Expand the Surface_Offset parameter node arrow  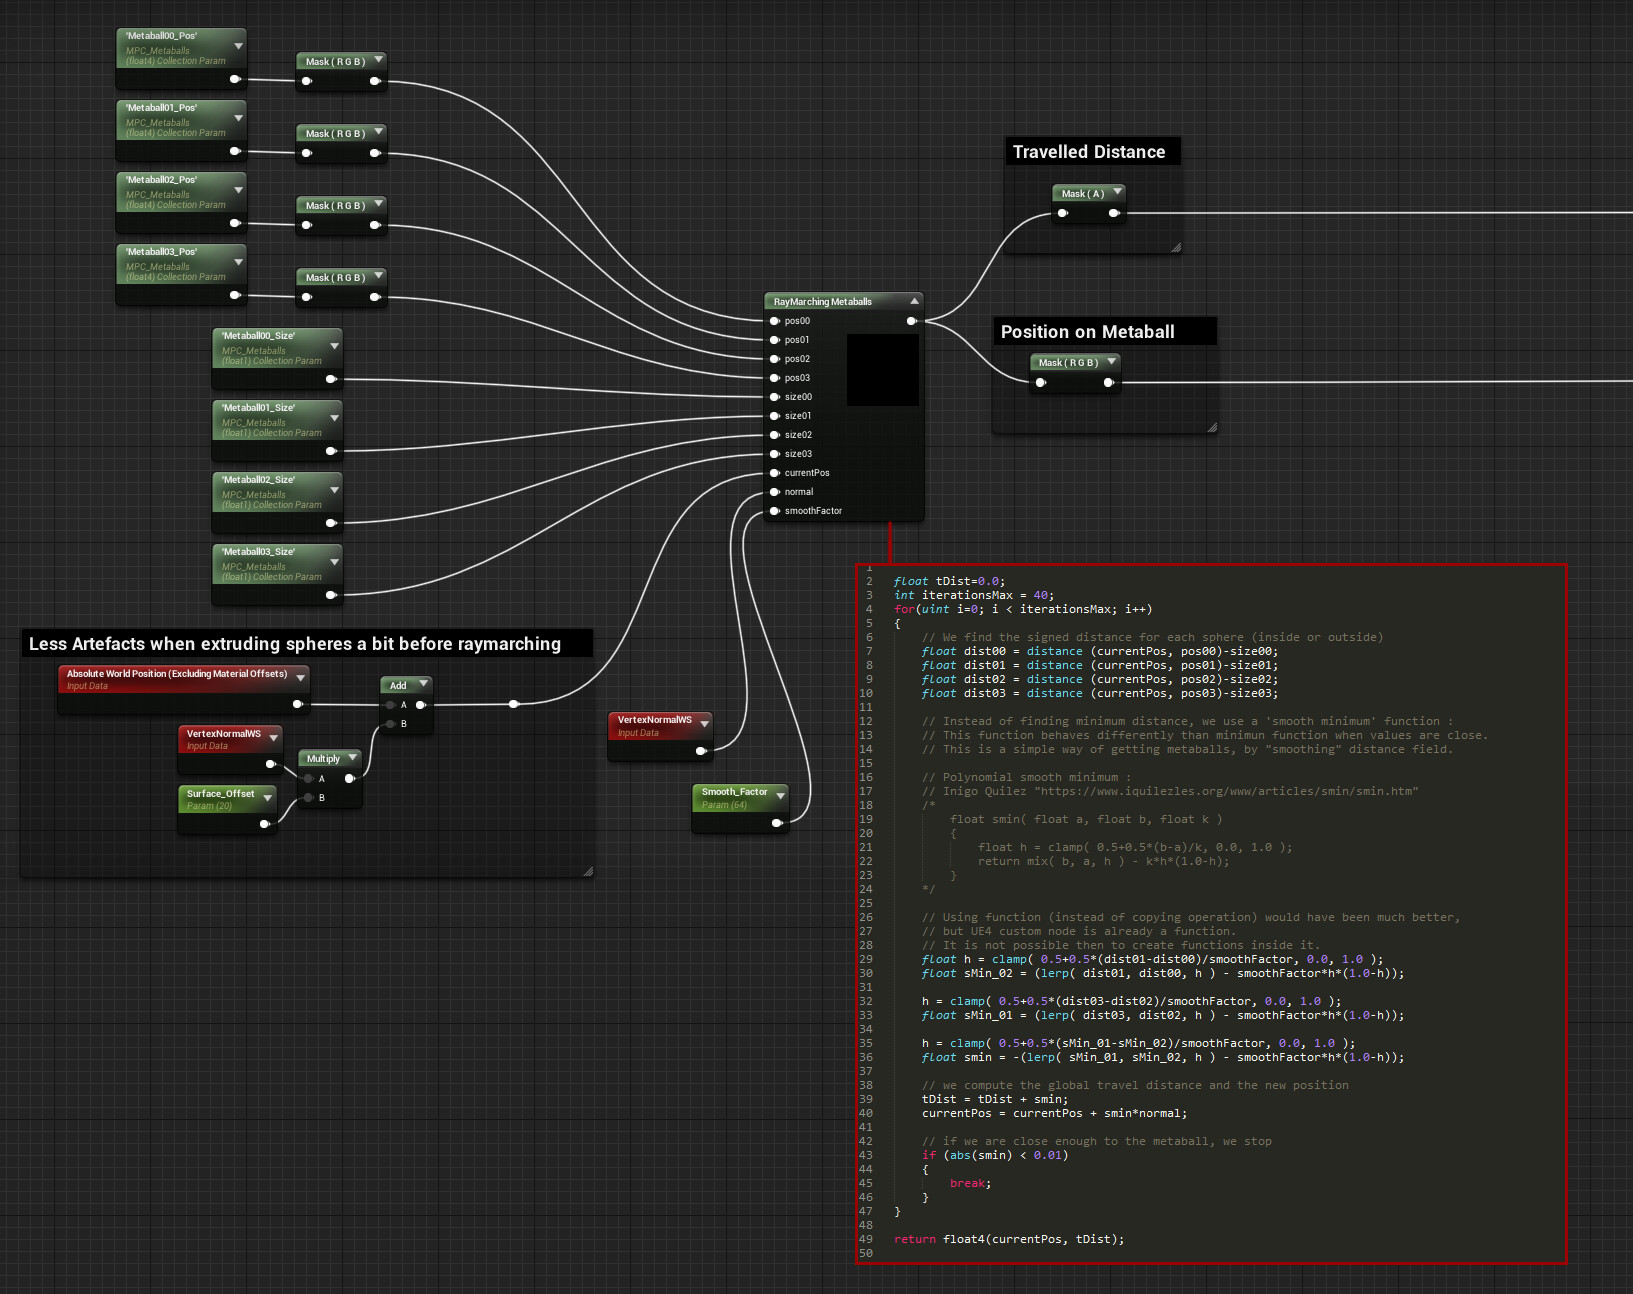(x=268, y=798)
